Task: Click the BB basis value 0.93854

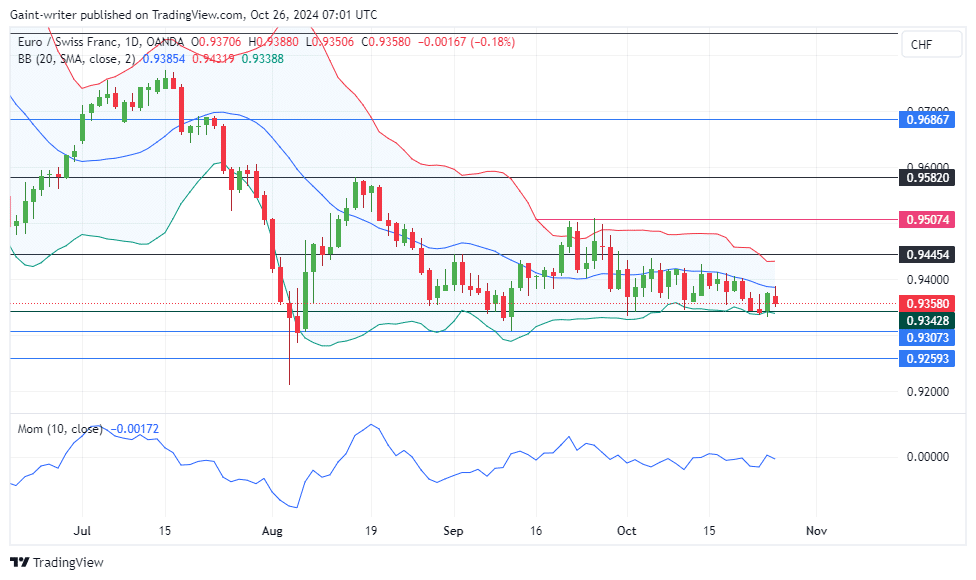Action: click(x=164, y=58)
